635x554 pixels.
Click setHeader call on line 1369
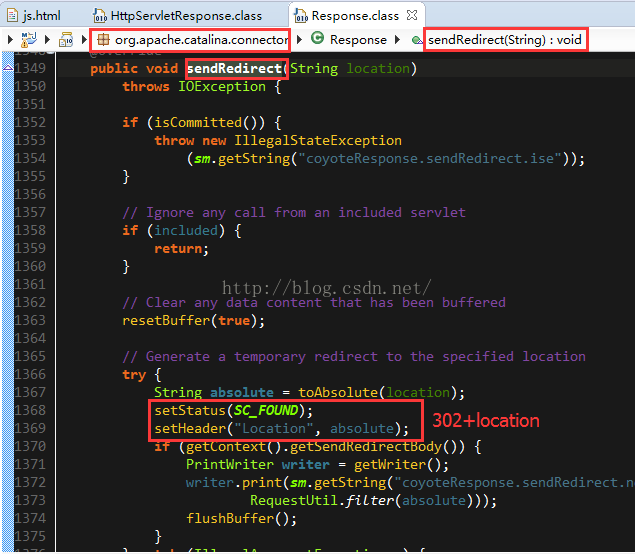tap(281, 428)
